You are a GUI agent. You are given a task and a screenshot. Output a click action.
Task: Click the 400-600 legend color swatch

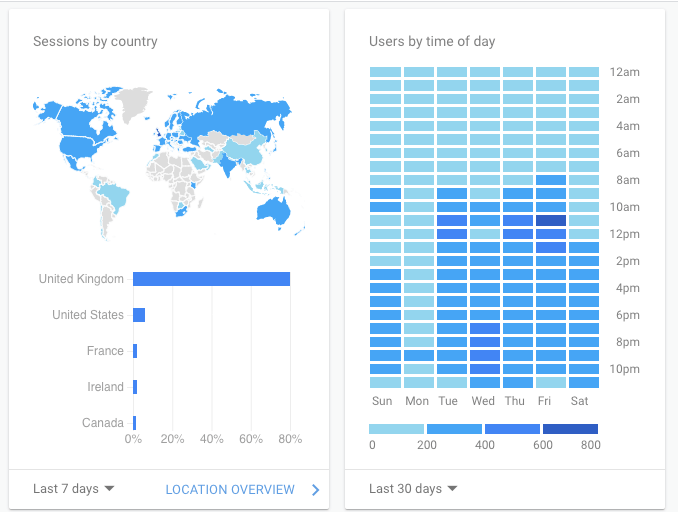tap(513, 428)
